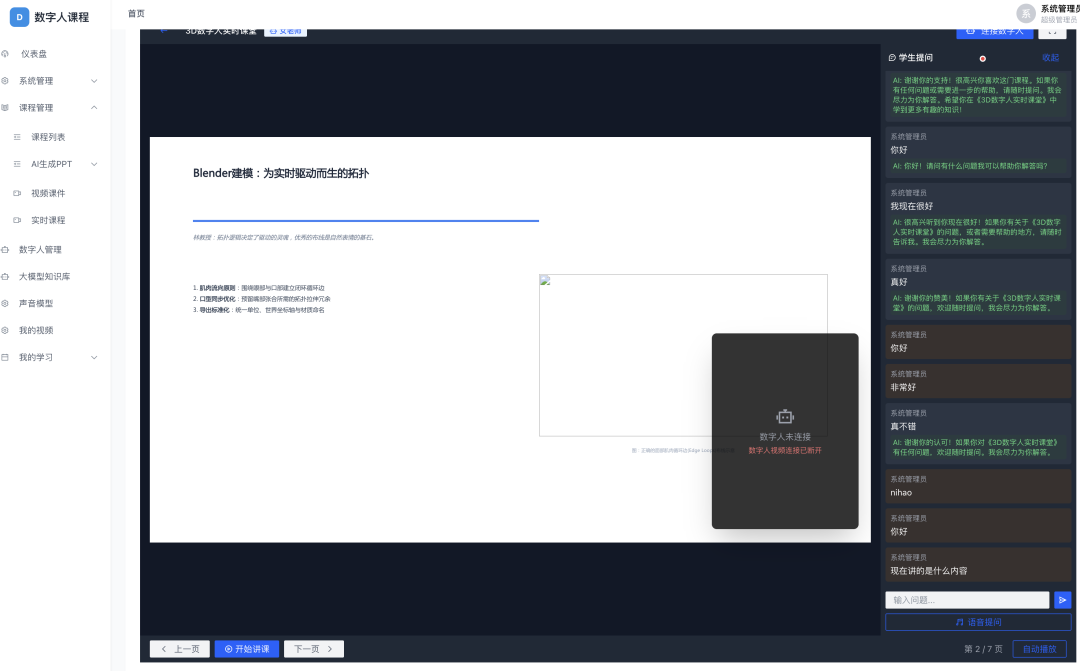Collapse the 课程管理 menu chevron
Image resolution: width=1080 pixels, height=671 pixels.
[94, 108]
